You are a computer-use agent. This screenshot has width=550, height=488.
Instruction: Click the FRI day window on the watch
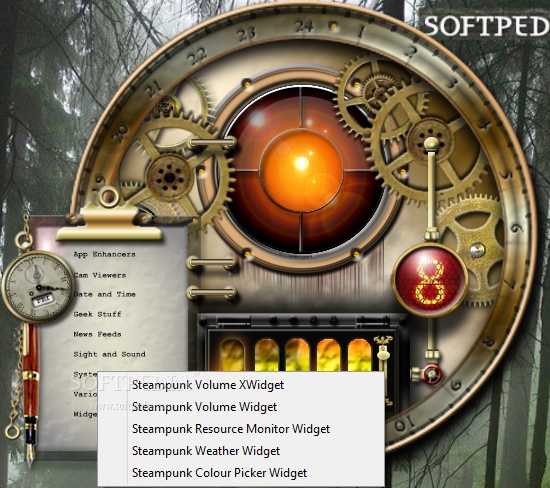click(x=43, y=301)
